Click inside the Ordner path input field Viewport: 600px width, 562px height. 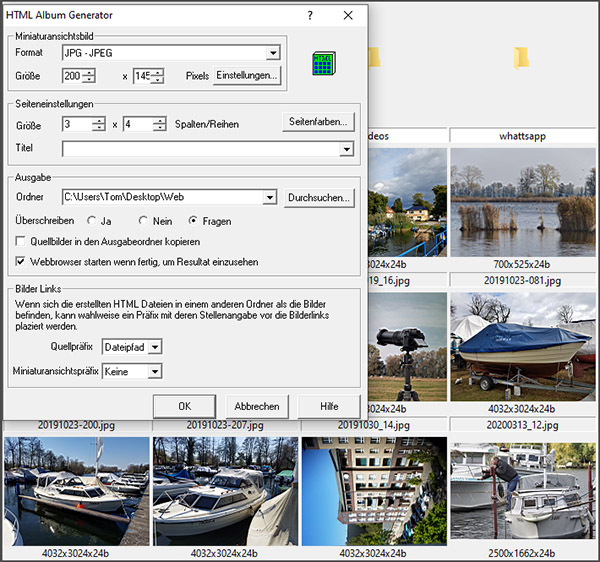(x=160, y=198)
